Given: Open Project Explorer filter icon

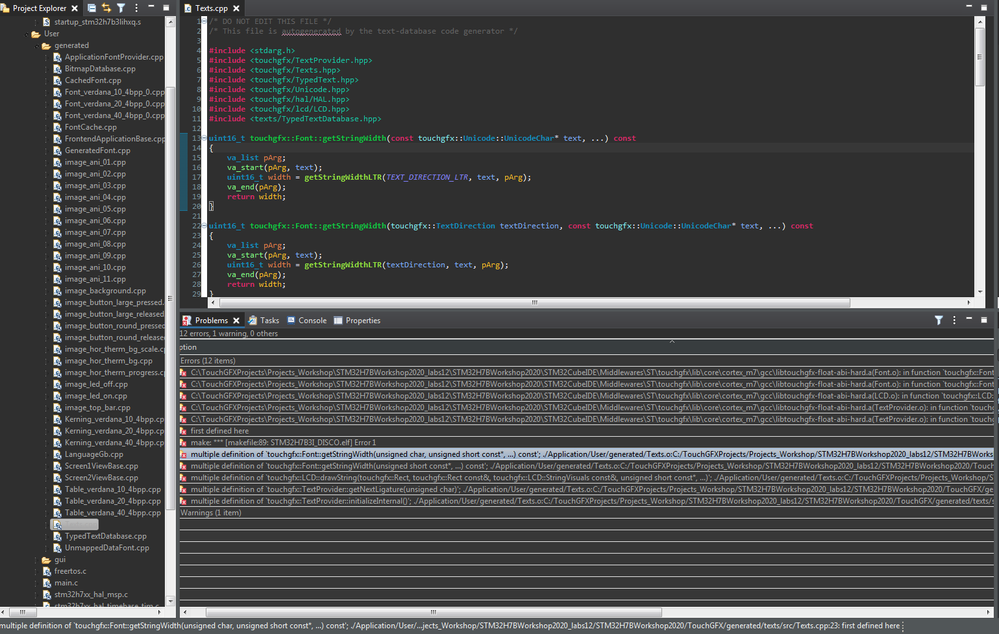Looking at the screenshot, I should (121, 8).
